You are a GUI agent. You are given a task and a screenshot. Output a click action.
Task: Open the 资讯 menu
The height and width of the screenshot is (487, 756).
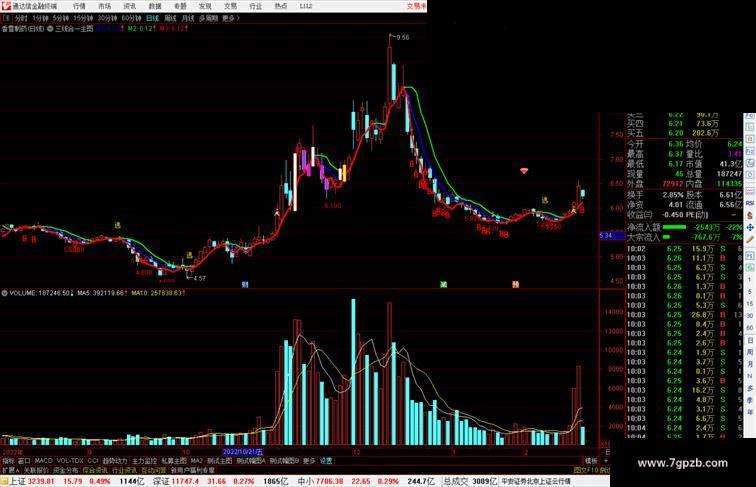pyautogui.click(x=129, y=6)
